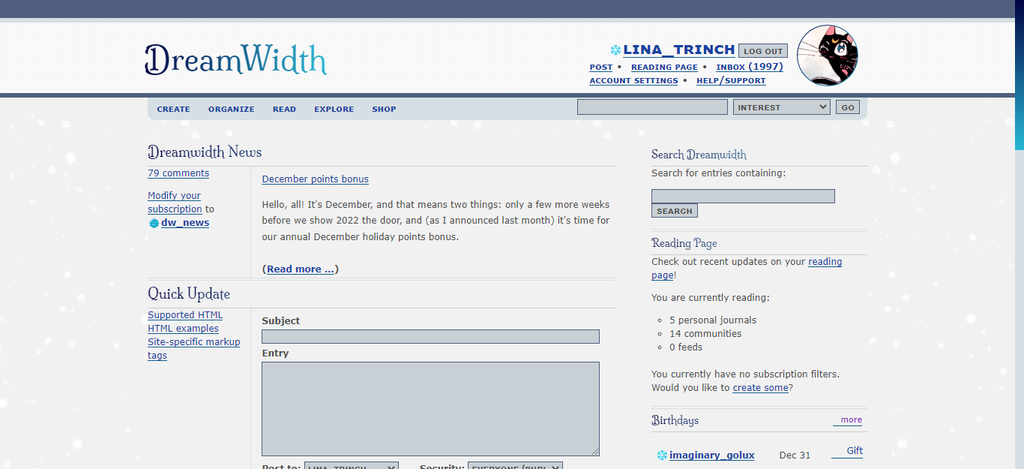The image size is (1024, 469).
Task: Click the snowflake icon beside imaginary_golux
Action: click(662, 455)
